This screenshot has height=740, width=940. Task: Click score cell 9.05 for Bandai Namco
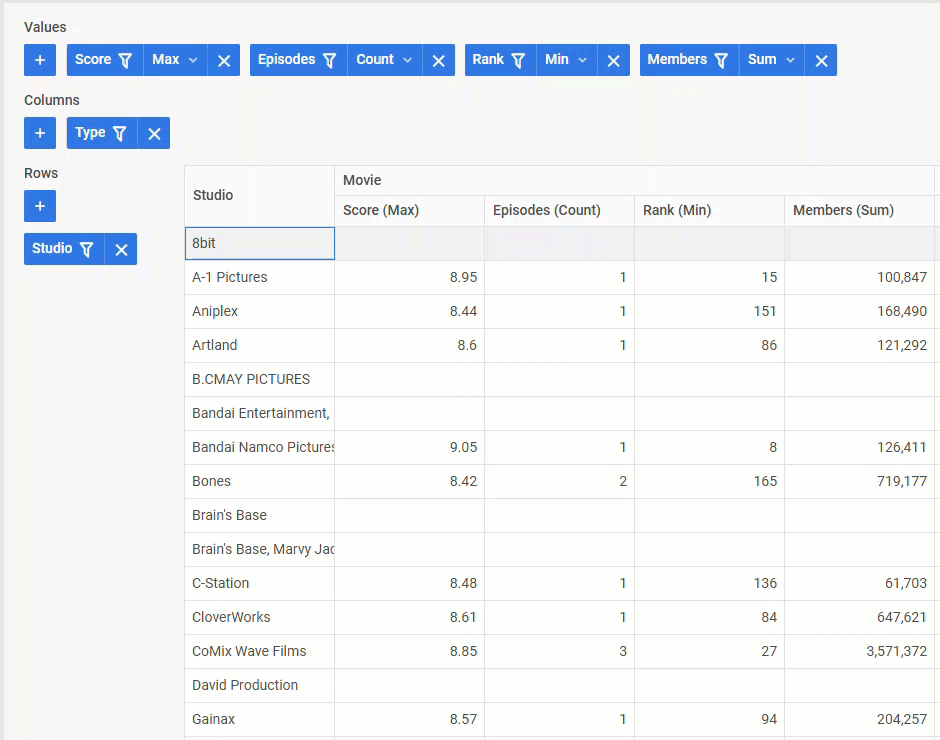click(x=409, y=447)
